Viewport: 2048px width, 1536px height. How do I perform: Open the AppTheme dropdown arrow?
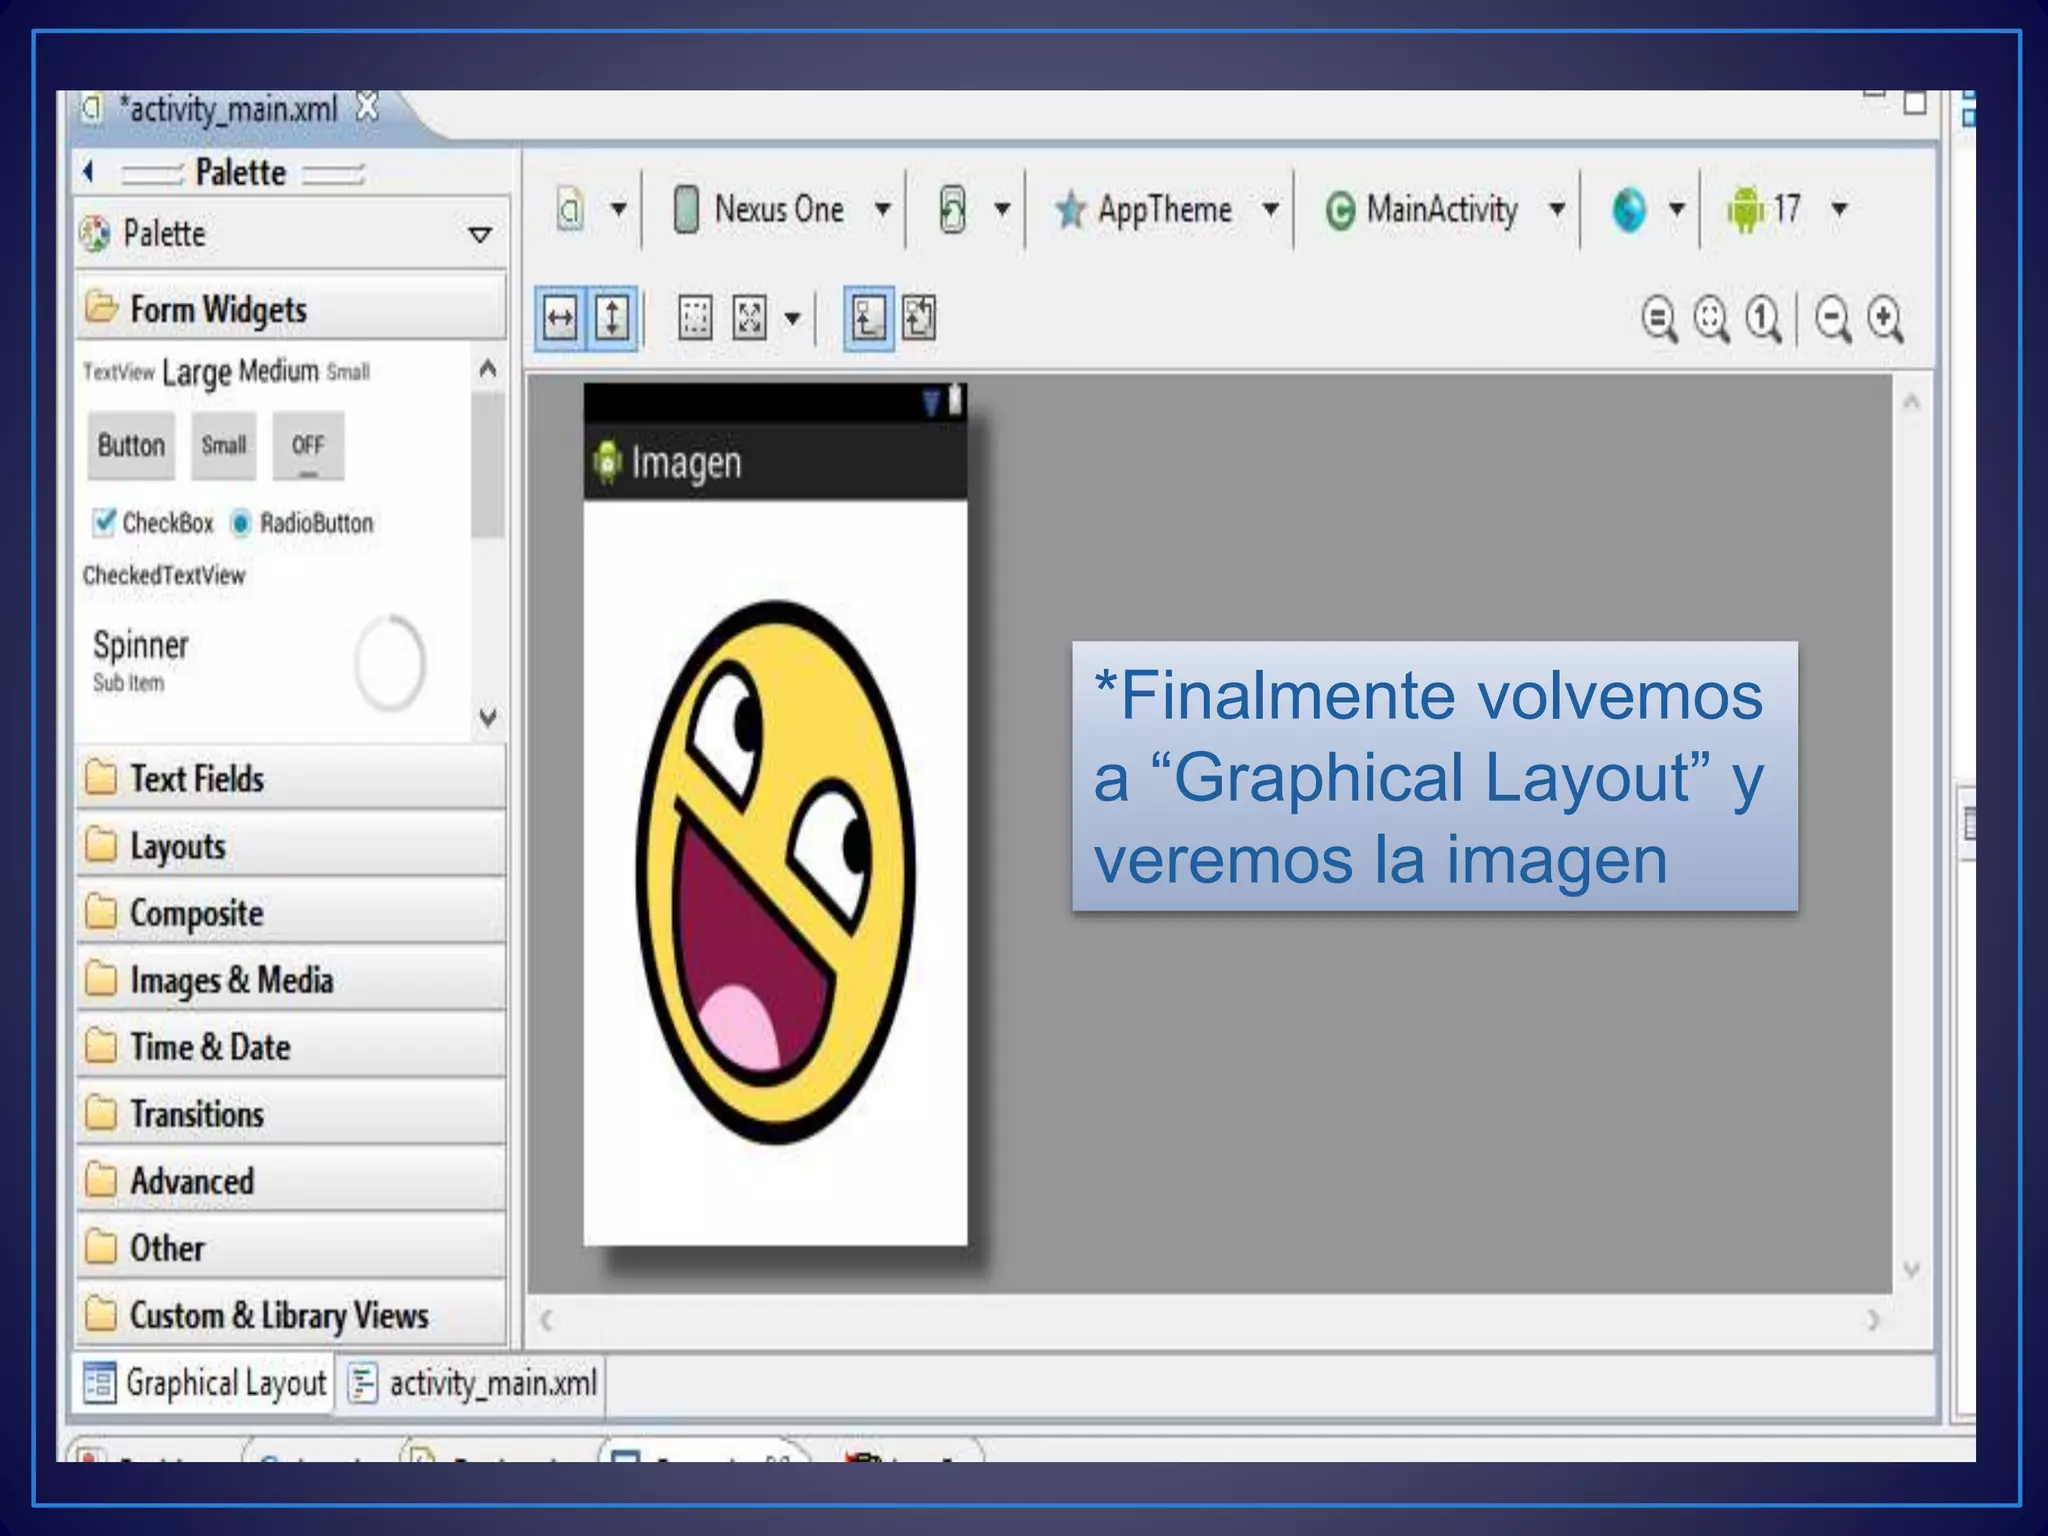1270,209
